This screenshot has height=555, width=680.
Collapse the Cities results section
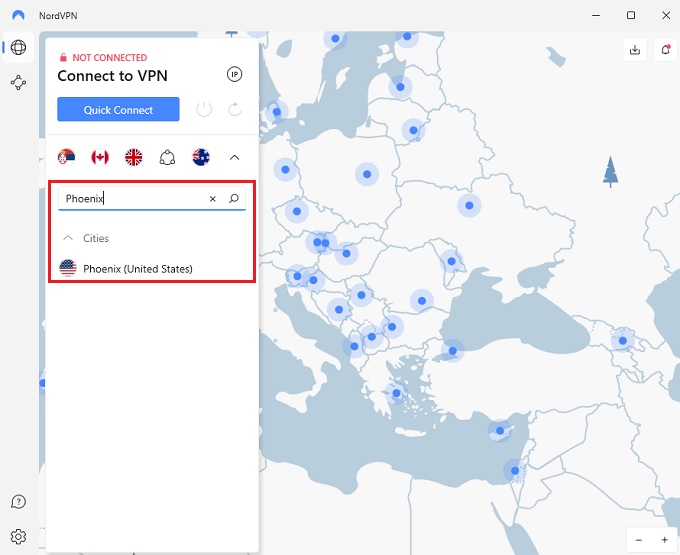pos(68,238)
